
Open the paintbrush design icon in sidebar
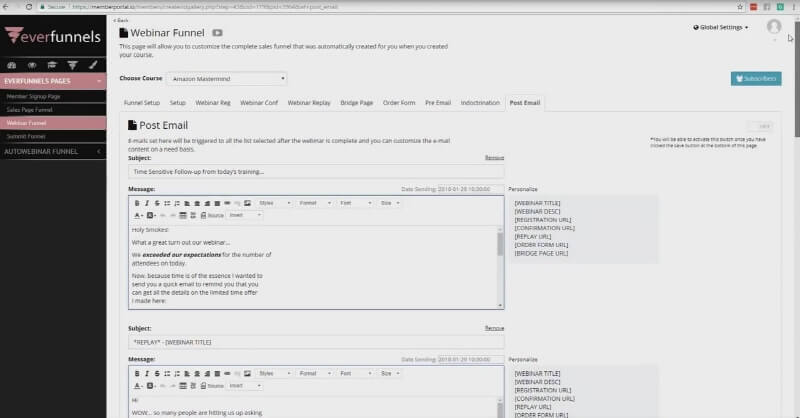pyautogui.click(x=93, y=65)
